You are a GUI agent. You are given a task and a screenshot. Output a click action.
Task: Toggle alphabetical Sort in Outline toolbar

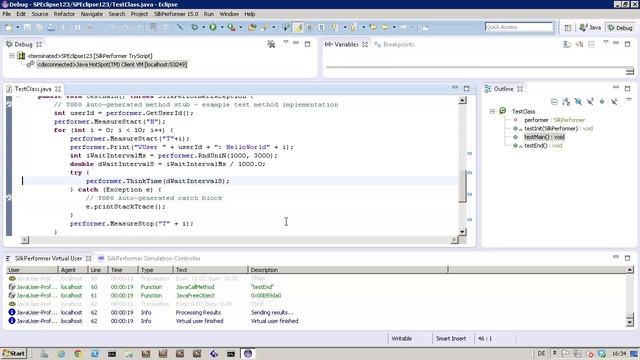click(x=566, y=102)
